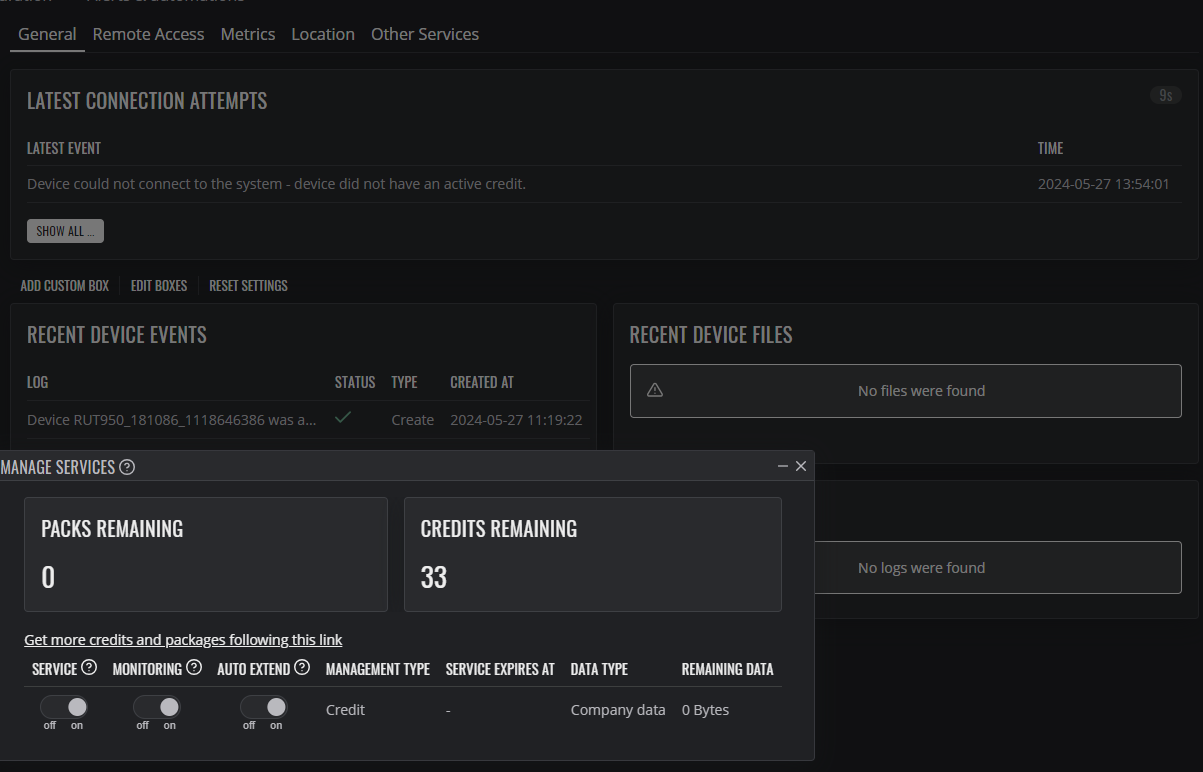The image size is (1203, 772).
Task: Click help icon next to MONITORING column
Action: pos(194,667)
